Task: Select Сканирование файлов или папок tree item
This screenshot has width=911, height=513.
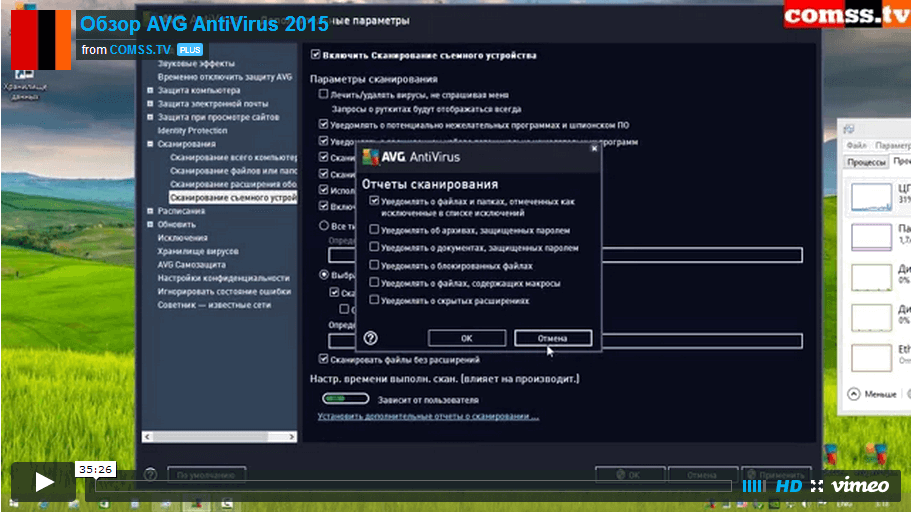Action: [234, 171]
